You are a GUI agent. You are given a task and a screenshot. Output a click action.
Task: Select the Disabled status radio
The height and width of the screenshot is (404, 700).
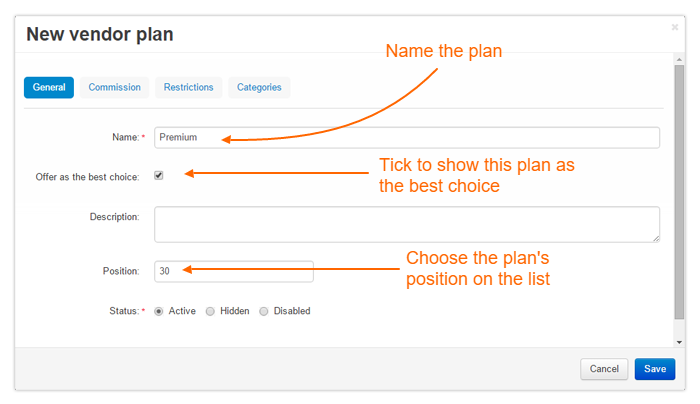tap(264, 311)
